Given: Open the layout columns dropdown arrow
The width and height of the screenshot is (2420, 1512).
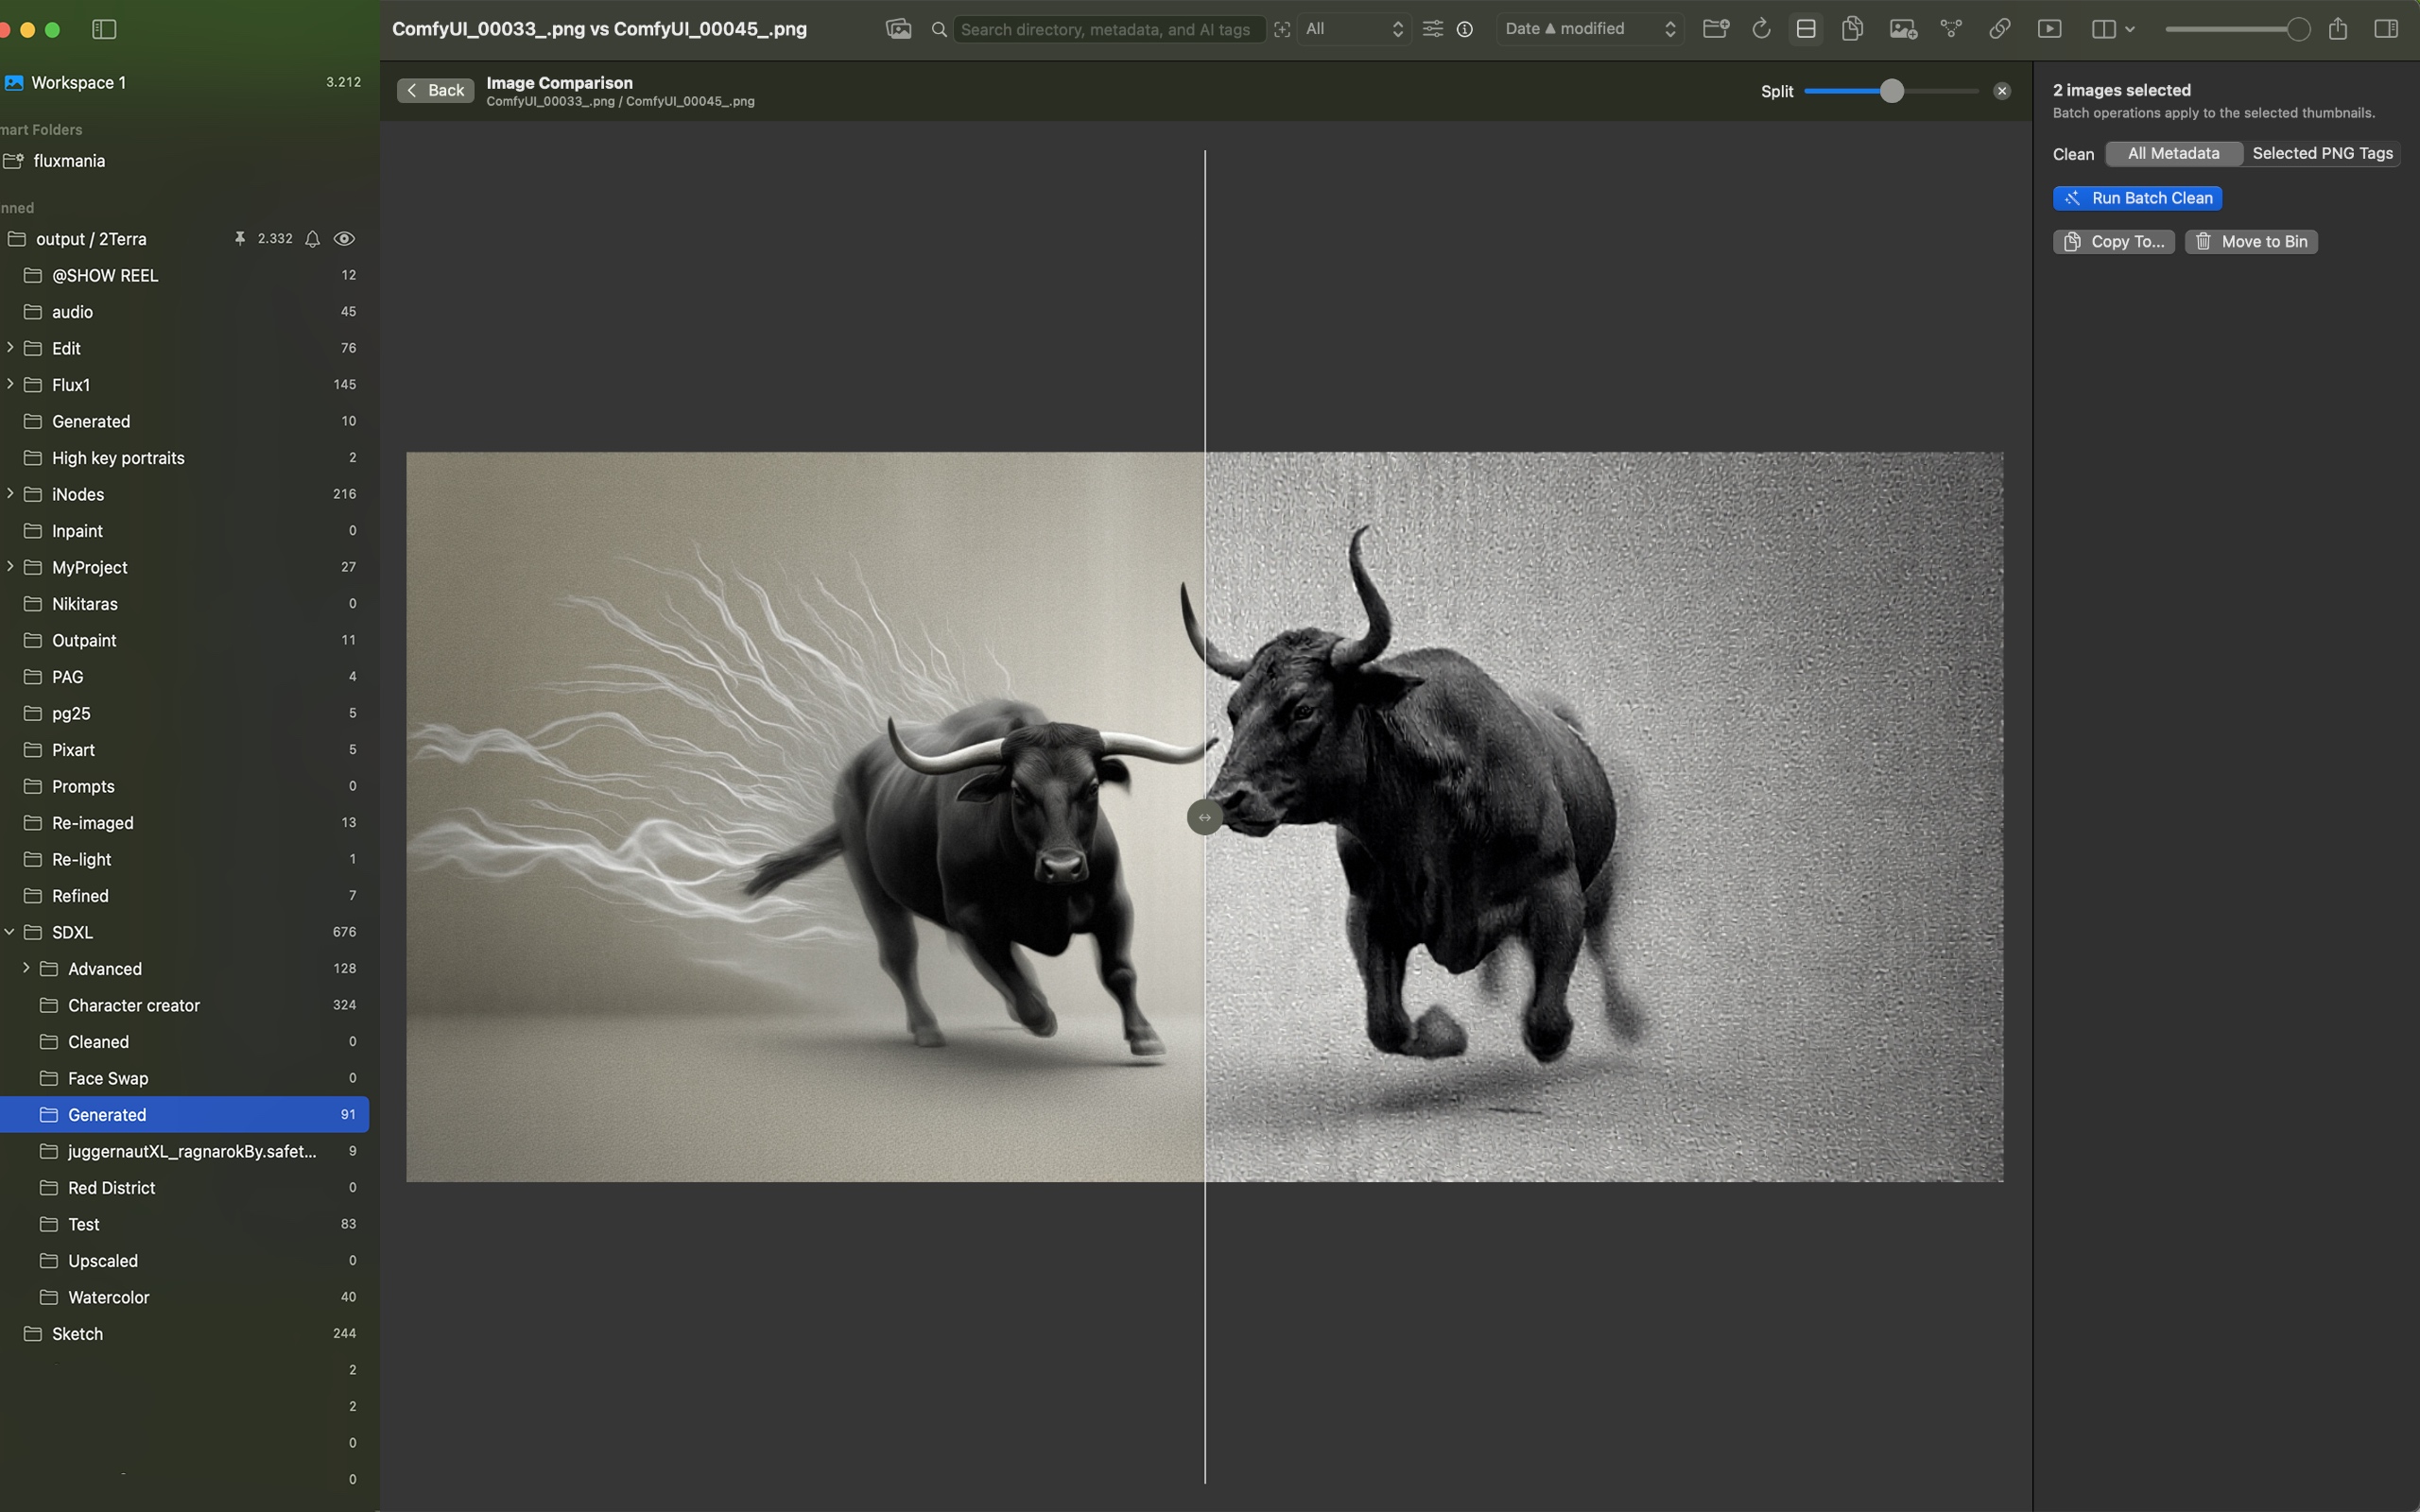Looking at the screenshot, I should [2130, 29].
